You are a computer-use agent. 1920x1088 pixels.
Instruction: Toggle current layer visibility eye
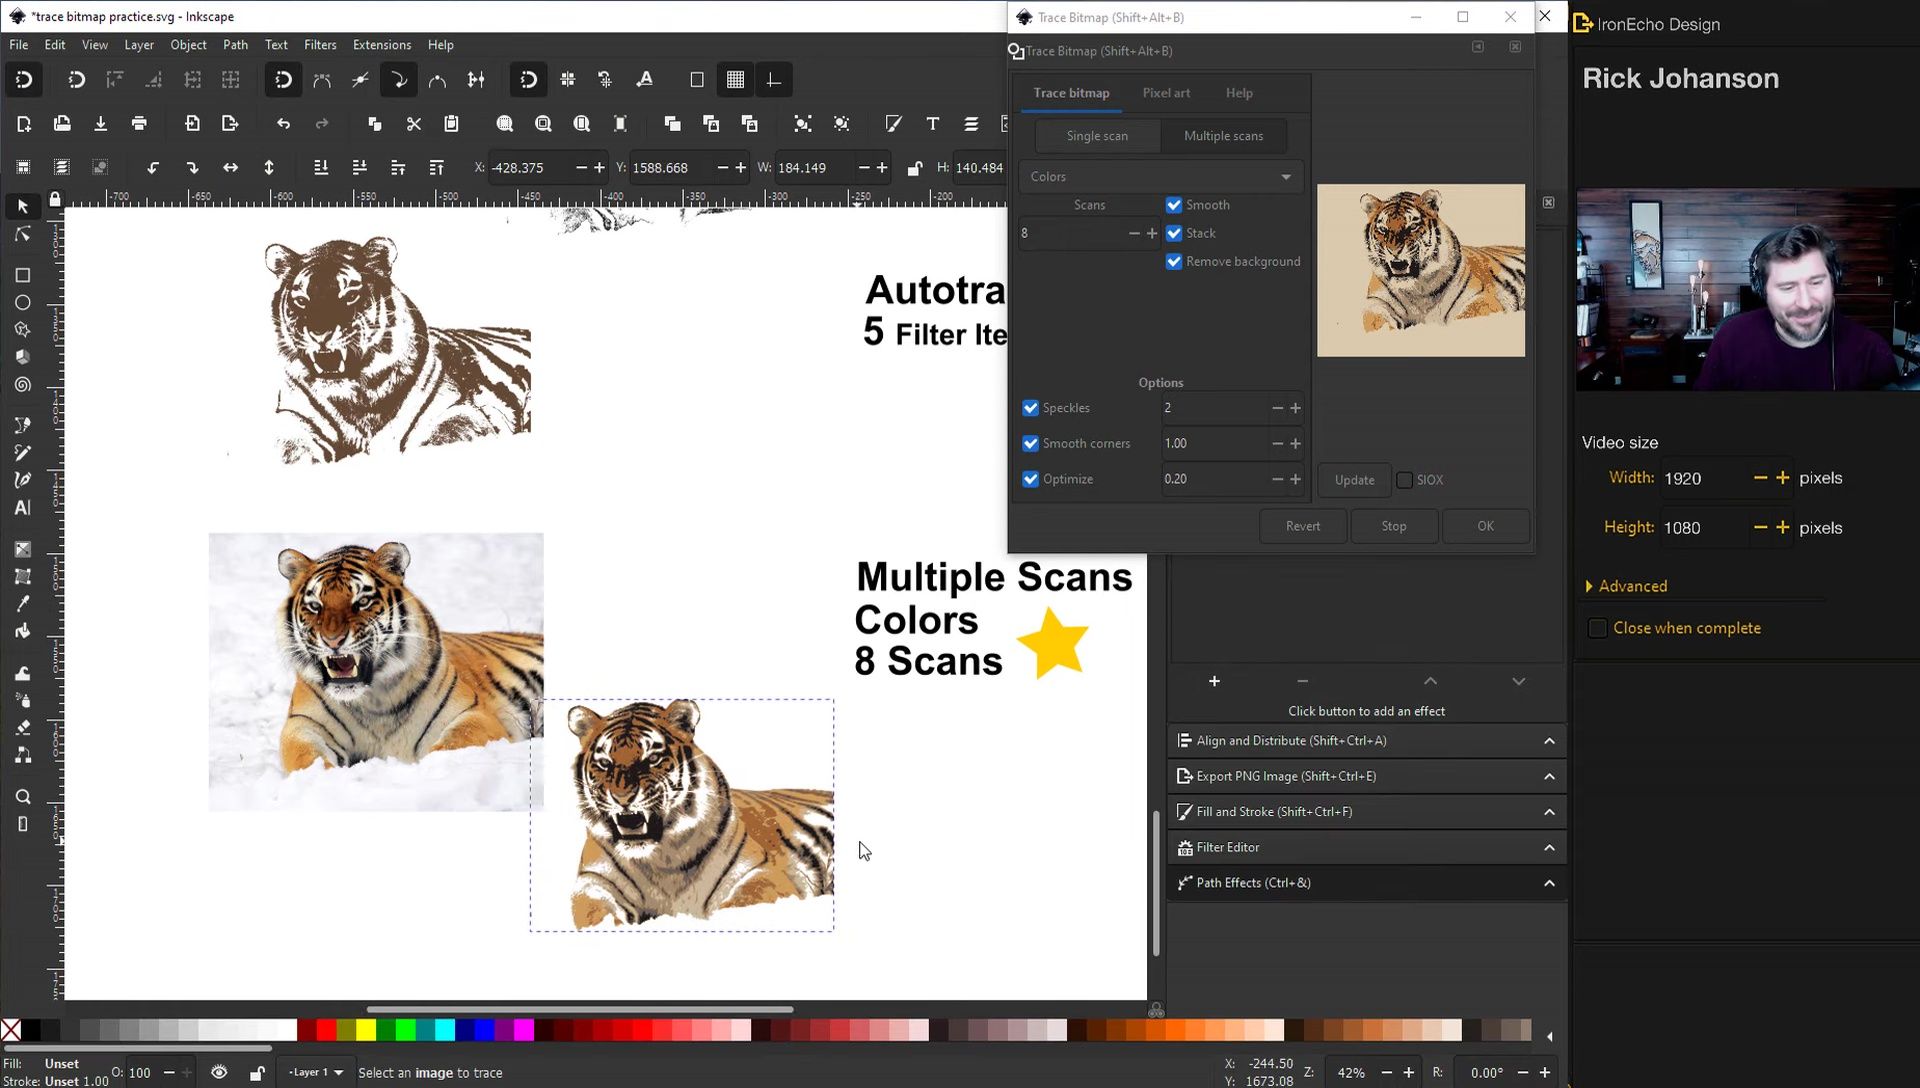tap(219, 1072)
